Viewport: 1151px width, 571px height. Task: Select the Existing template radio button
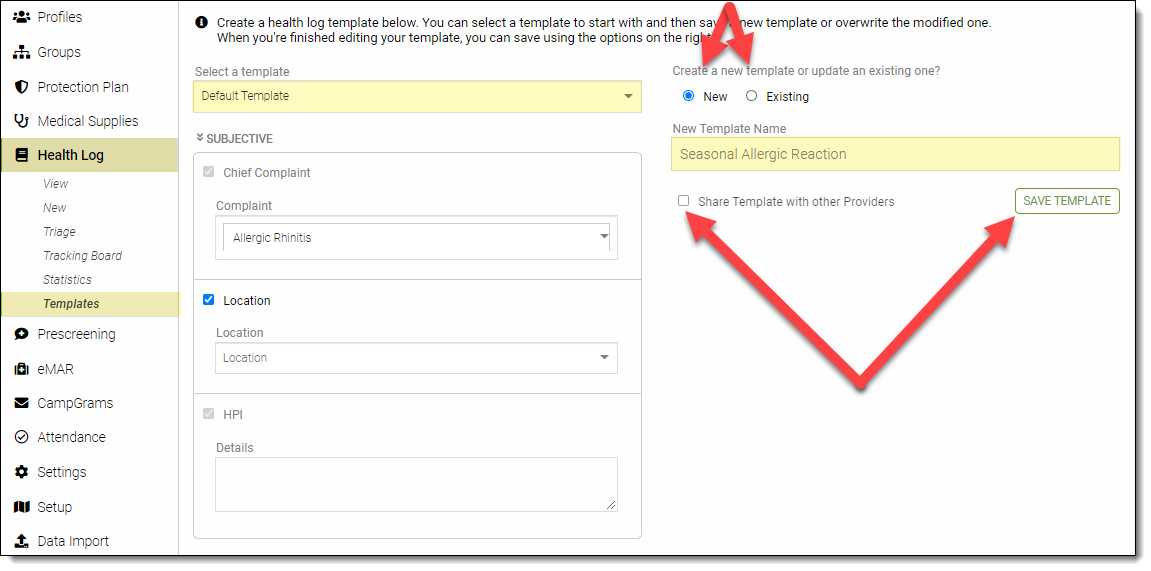click(752, 96)
